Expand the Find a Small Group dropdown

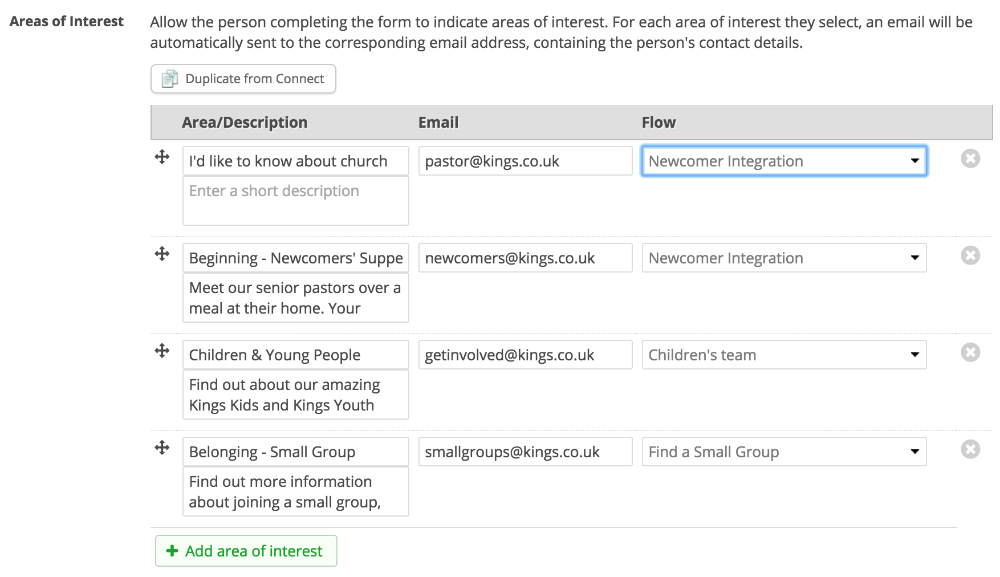[784, 452]
